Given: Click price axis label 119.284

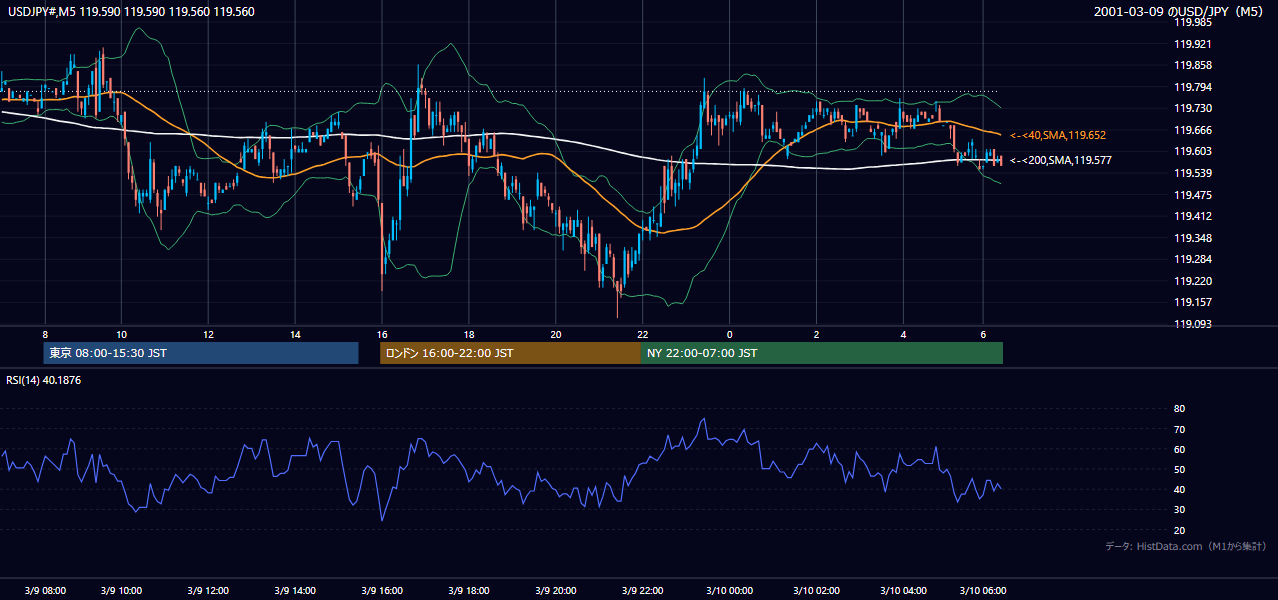Looking at the screenshot, I should click(x=1192, y=259).
